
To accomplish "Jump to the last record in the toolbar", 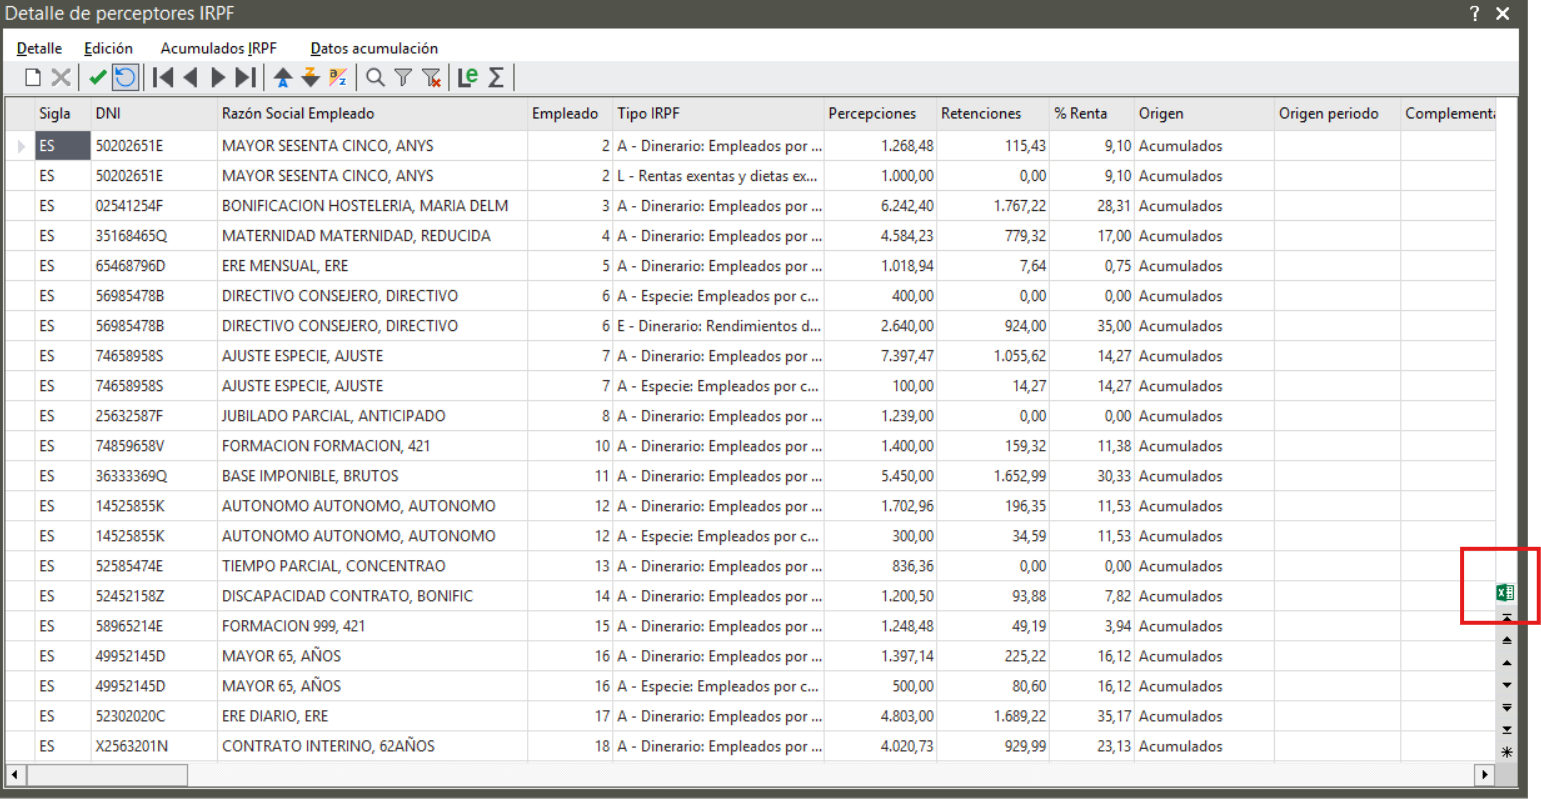I will 245,77.
